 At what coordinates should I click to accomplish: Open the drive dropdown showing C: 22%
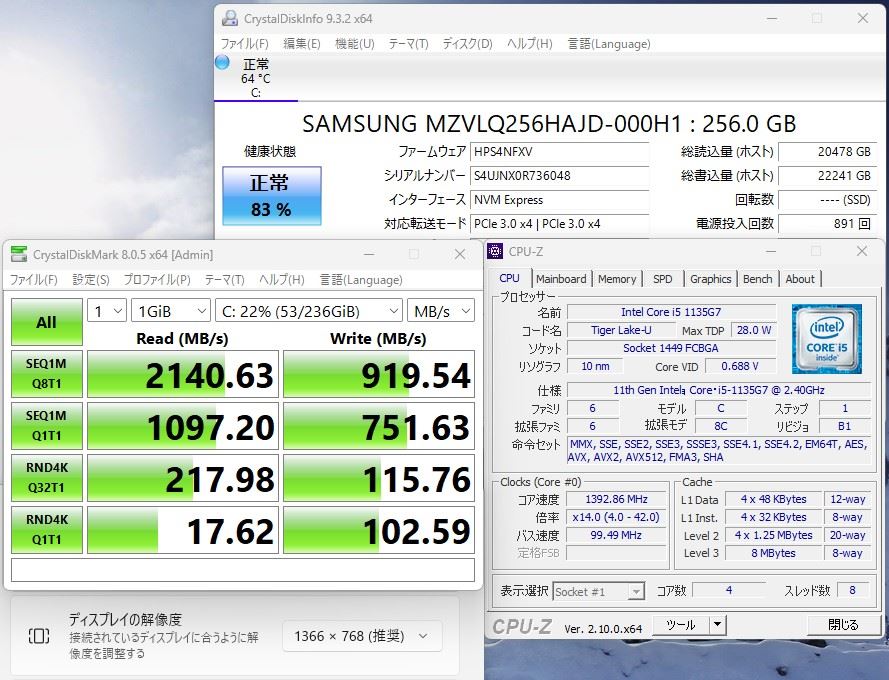309,311
